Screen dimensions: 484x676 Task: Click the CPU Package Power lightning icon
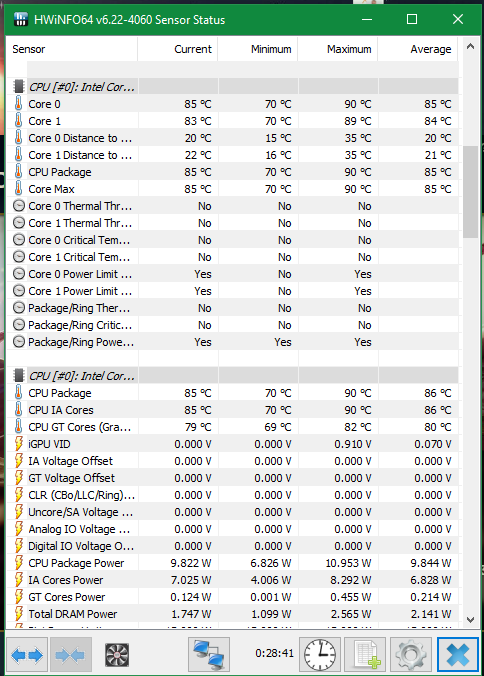[19, 563]
